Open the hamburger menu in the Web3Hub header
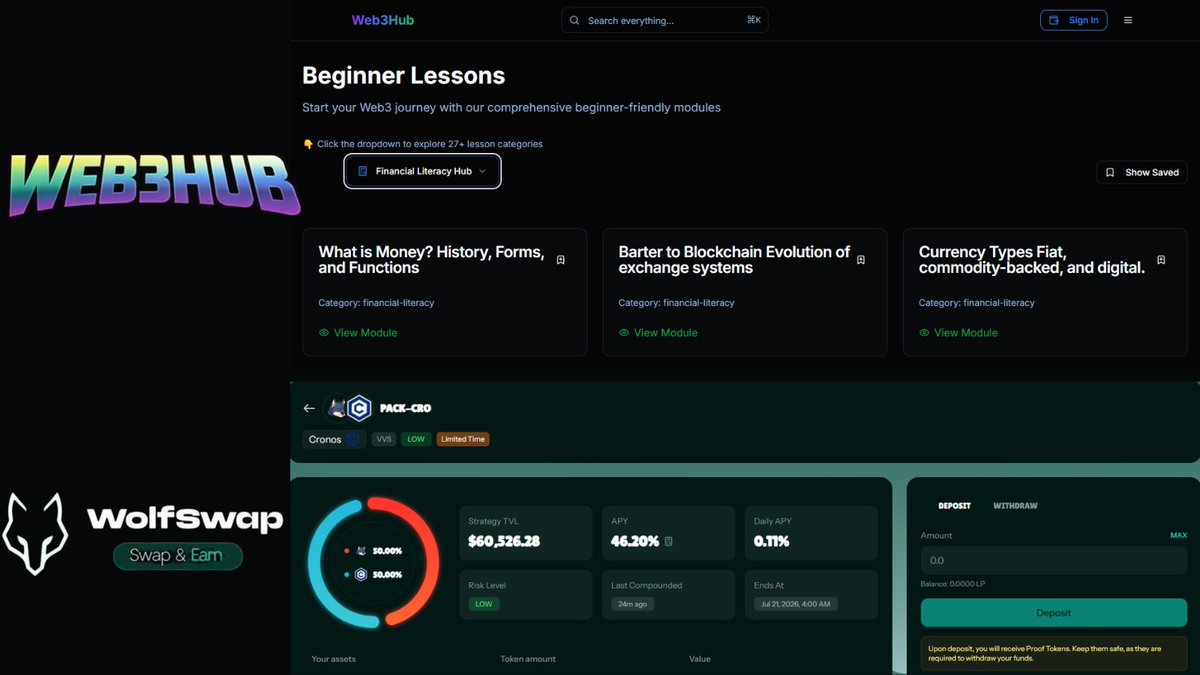Screen dimensions: 1200x675 click(1128, 20)
